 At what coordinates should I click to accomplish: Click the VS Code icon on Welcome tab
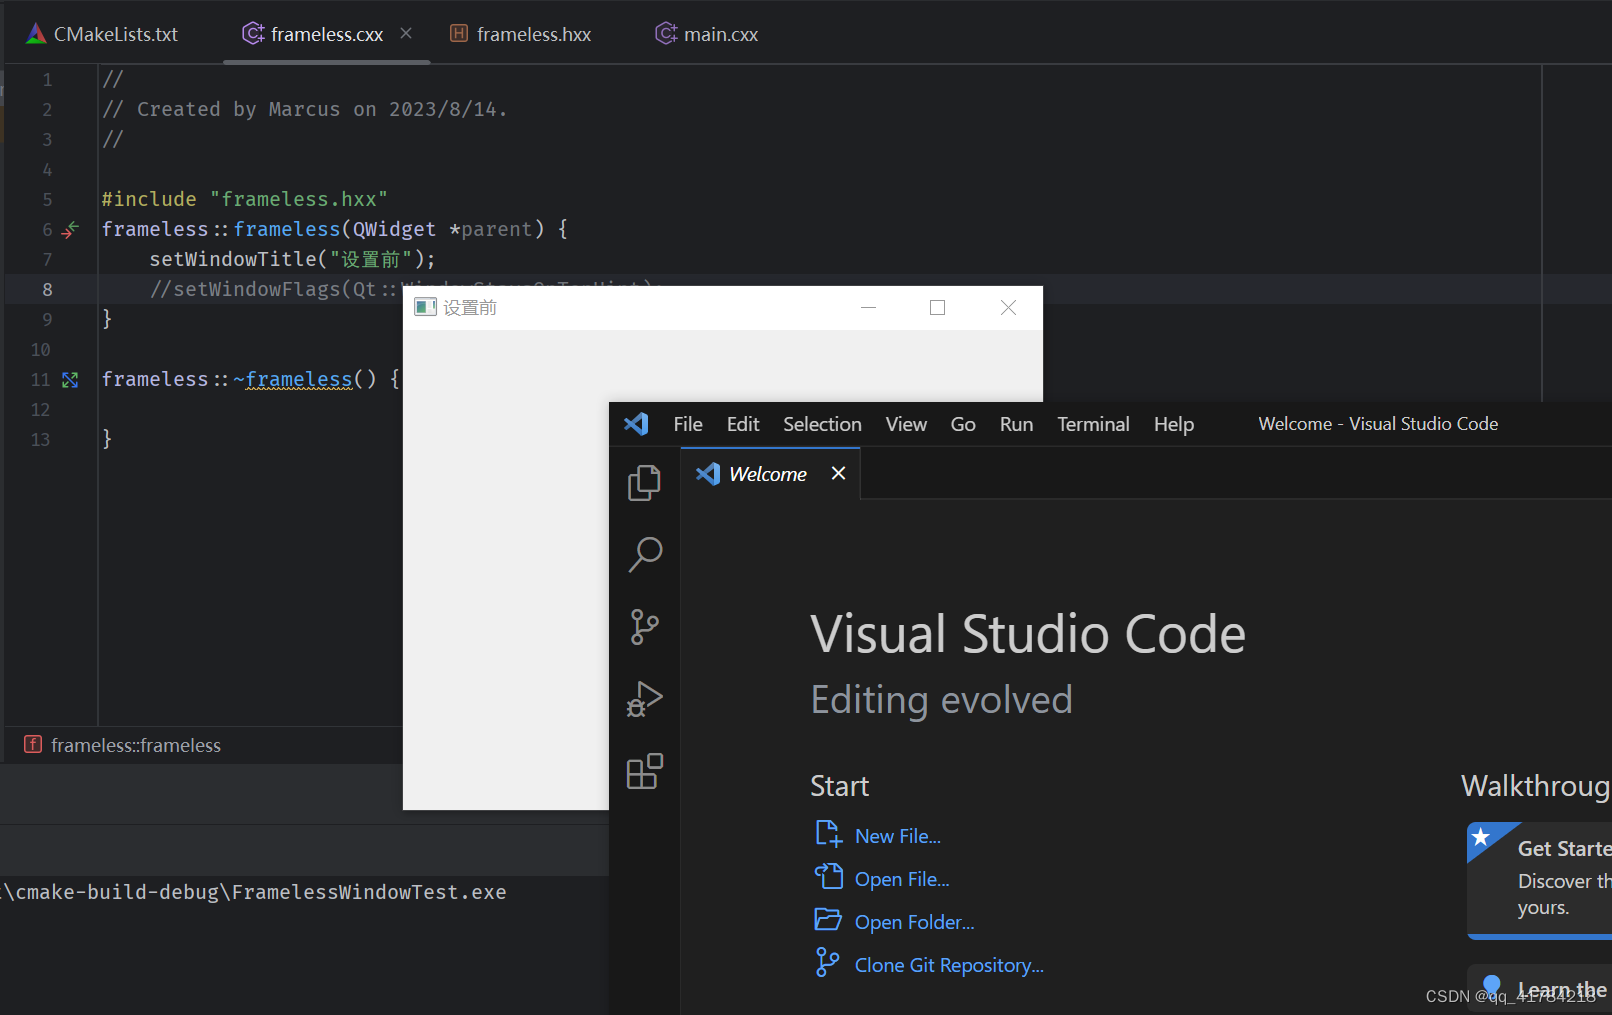coord(708,473)
